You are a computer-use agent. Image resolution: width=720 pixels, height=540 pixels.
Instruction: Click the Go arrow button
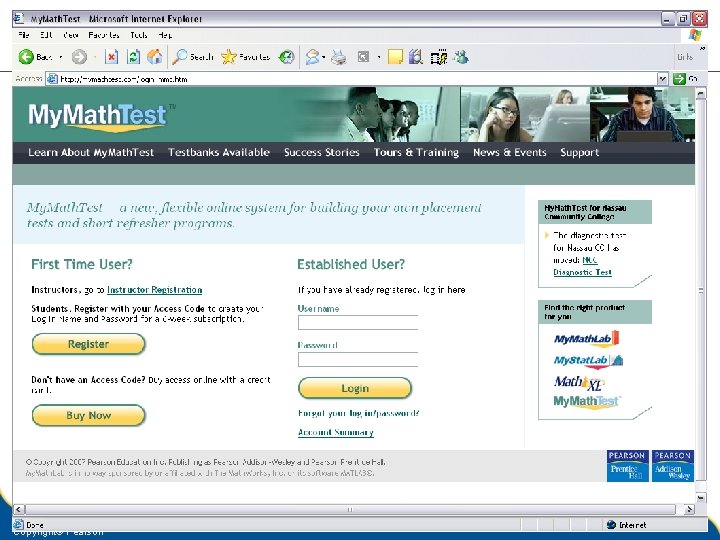pyautogui.click(x=679, y=79)
